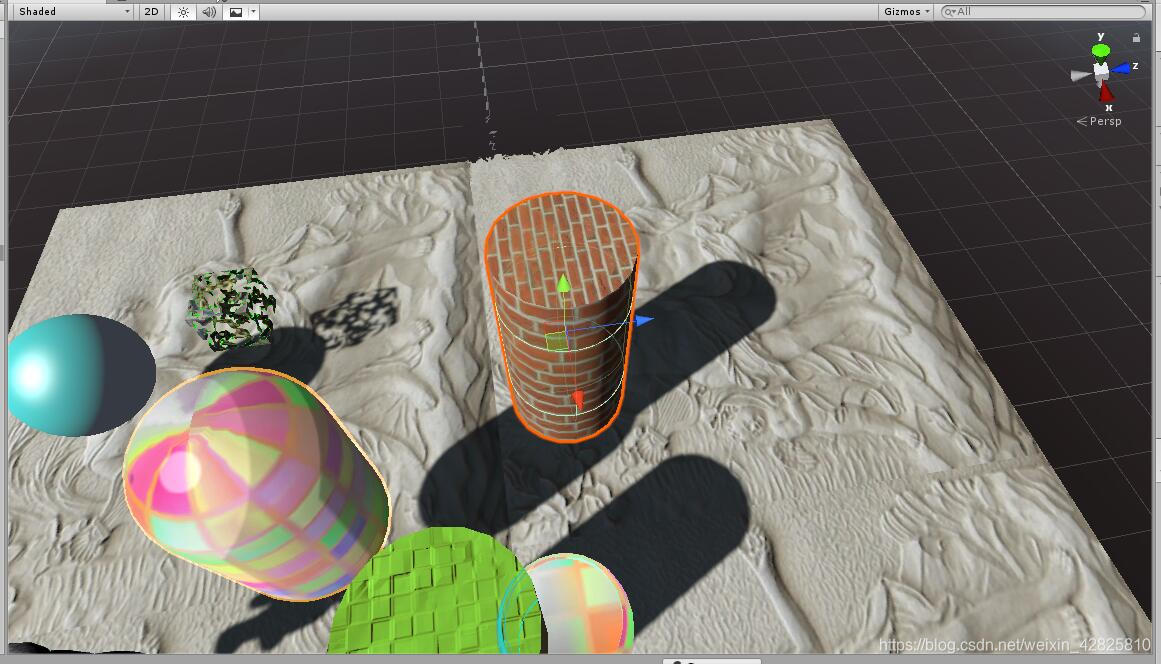The height and width of the screenshot is (664, 1161).
Task: Click the green Y move arrow on the cylinder
Action: pos(563,283)
